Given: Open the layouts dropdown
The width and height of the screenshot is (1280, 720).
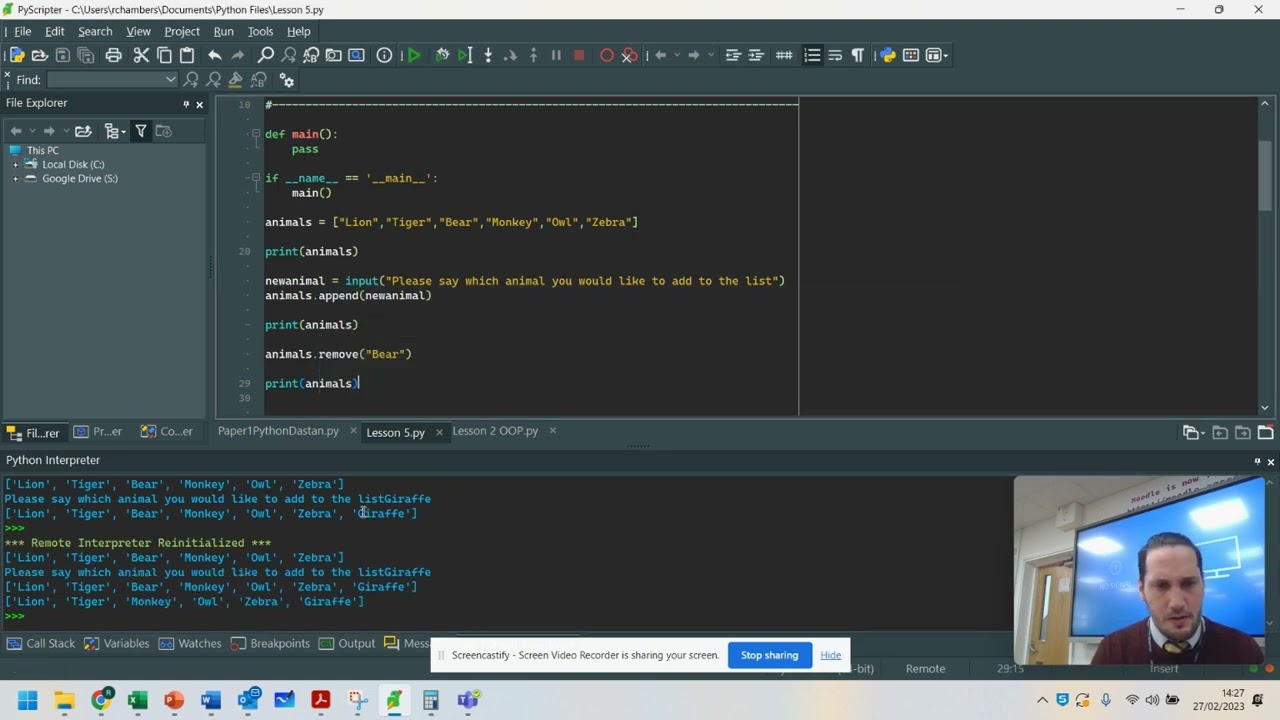Looking at the screenshot, I should 937,55.
